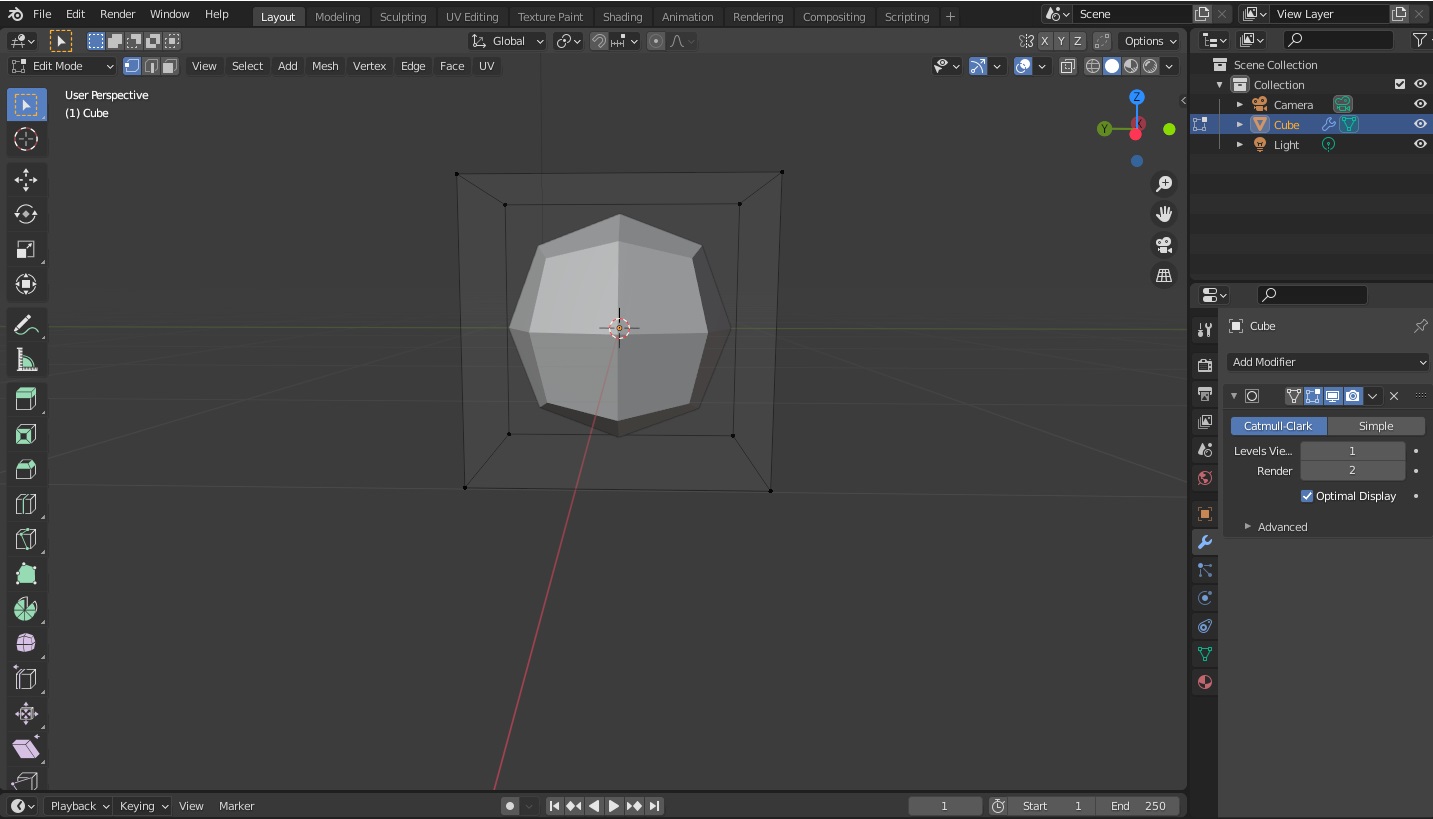Enable edge select mode
Screen dimensions: 1433x819
click(151, 66)
